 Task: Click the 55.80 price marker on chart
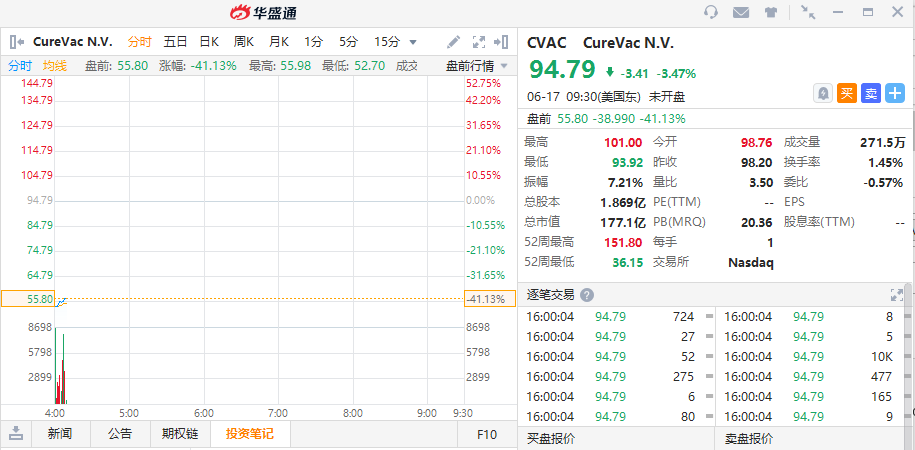(28, 299)
